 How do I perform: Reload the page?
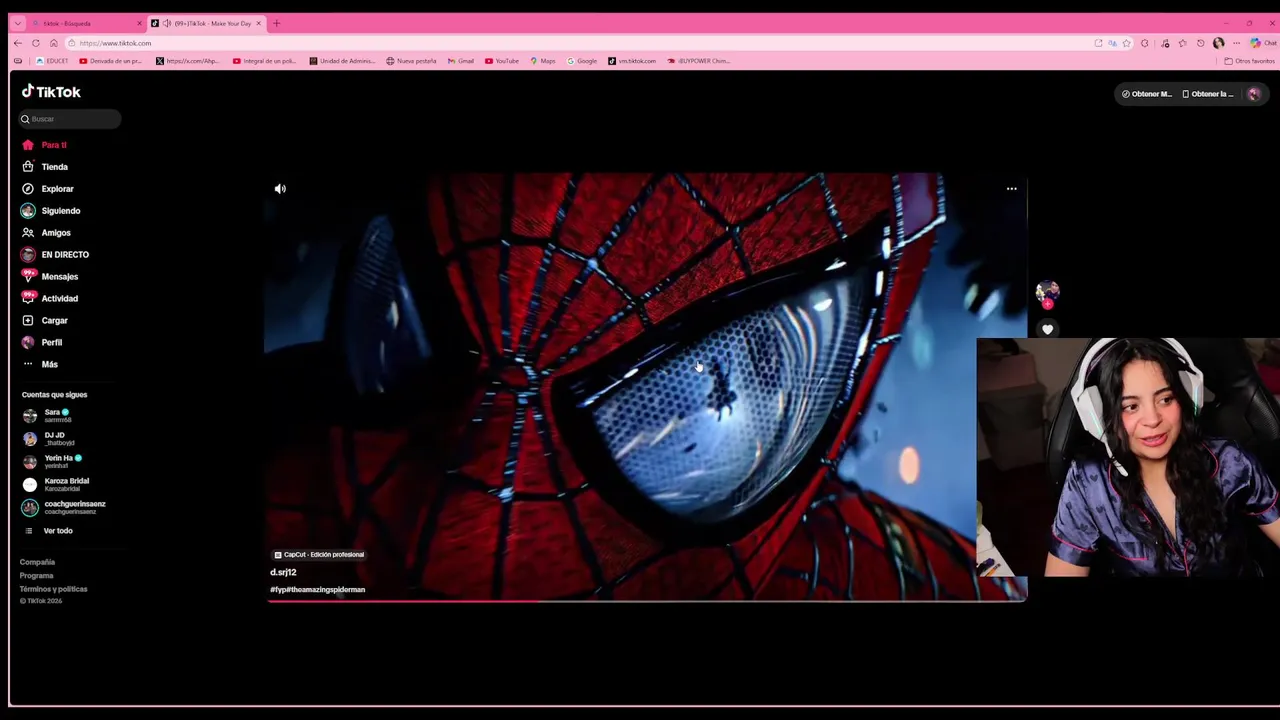35,43
